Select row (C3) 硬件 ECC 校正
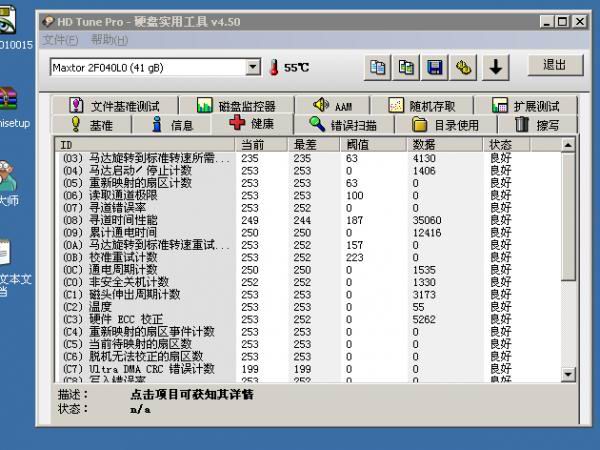Image resolution: width=600 pixels, height=450 pixels. pyautogui.click(x=308, y=319)
